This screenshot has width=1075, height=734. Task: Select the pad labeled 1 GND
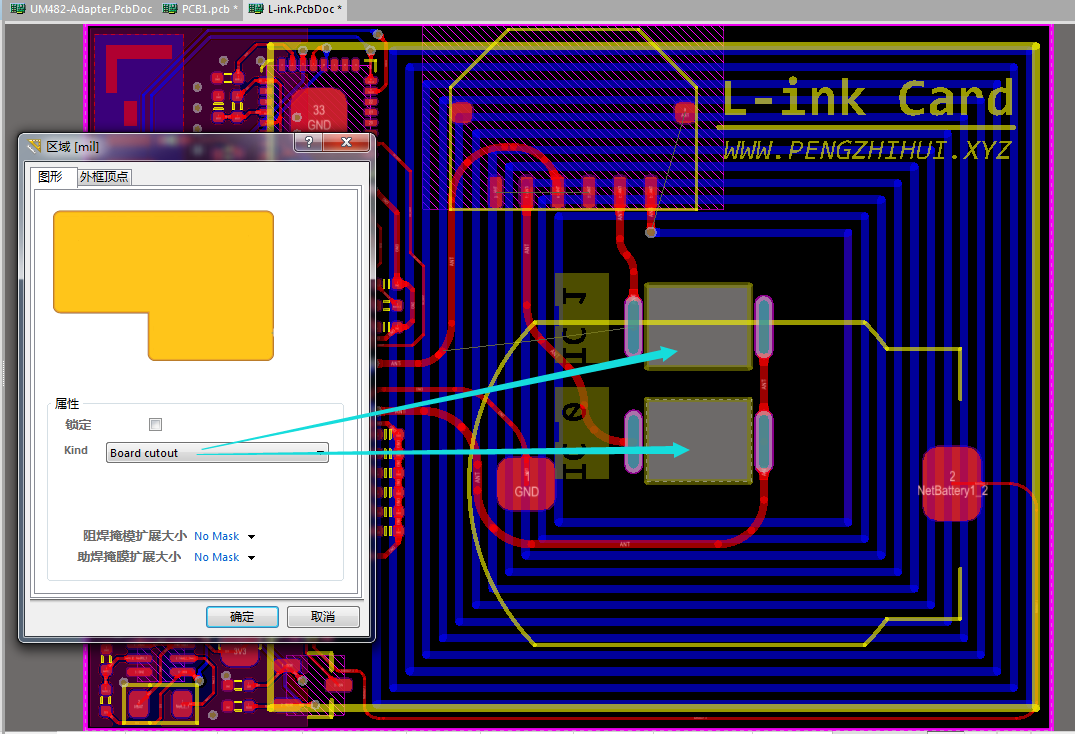tap(526, 484)
